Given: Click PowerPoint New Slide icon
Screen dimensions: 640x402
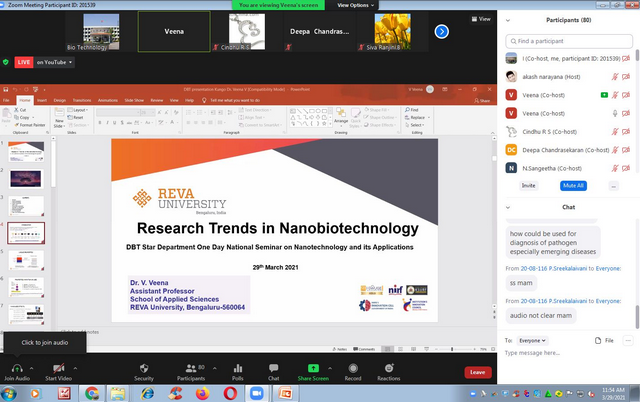Looking at the screenshot, I should click(59, 113).
